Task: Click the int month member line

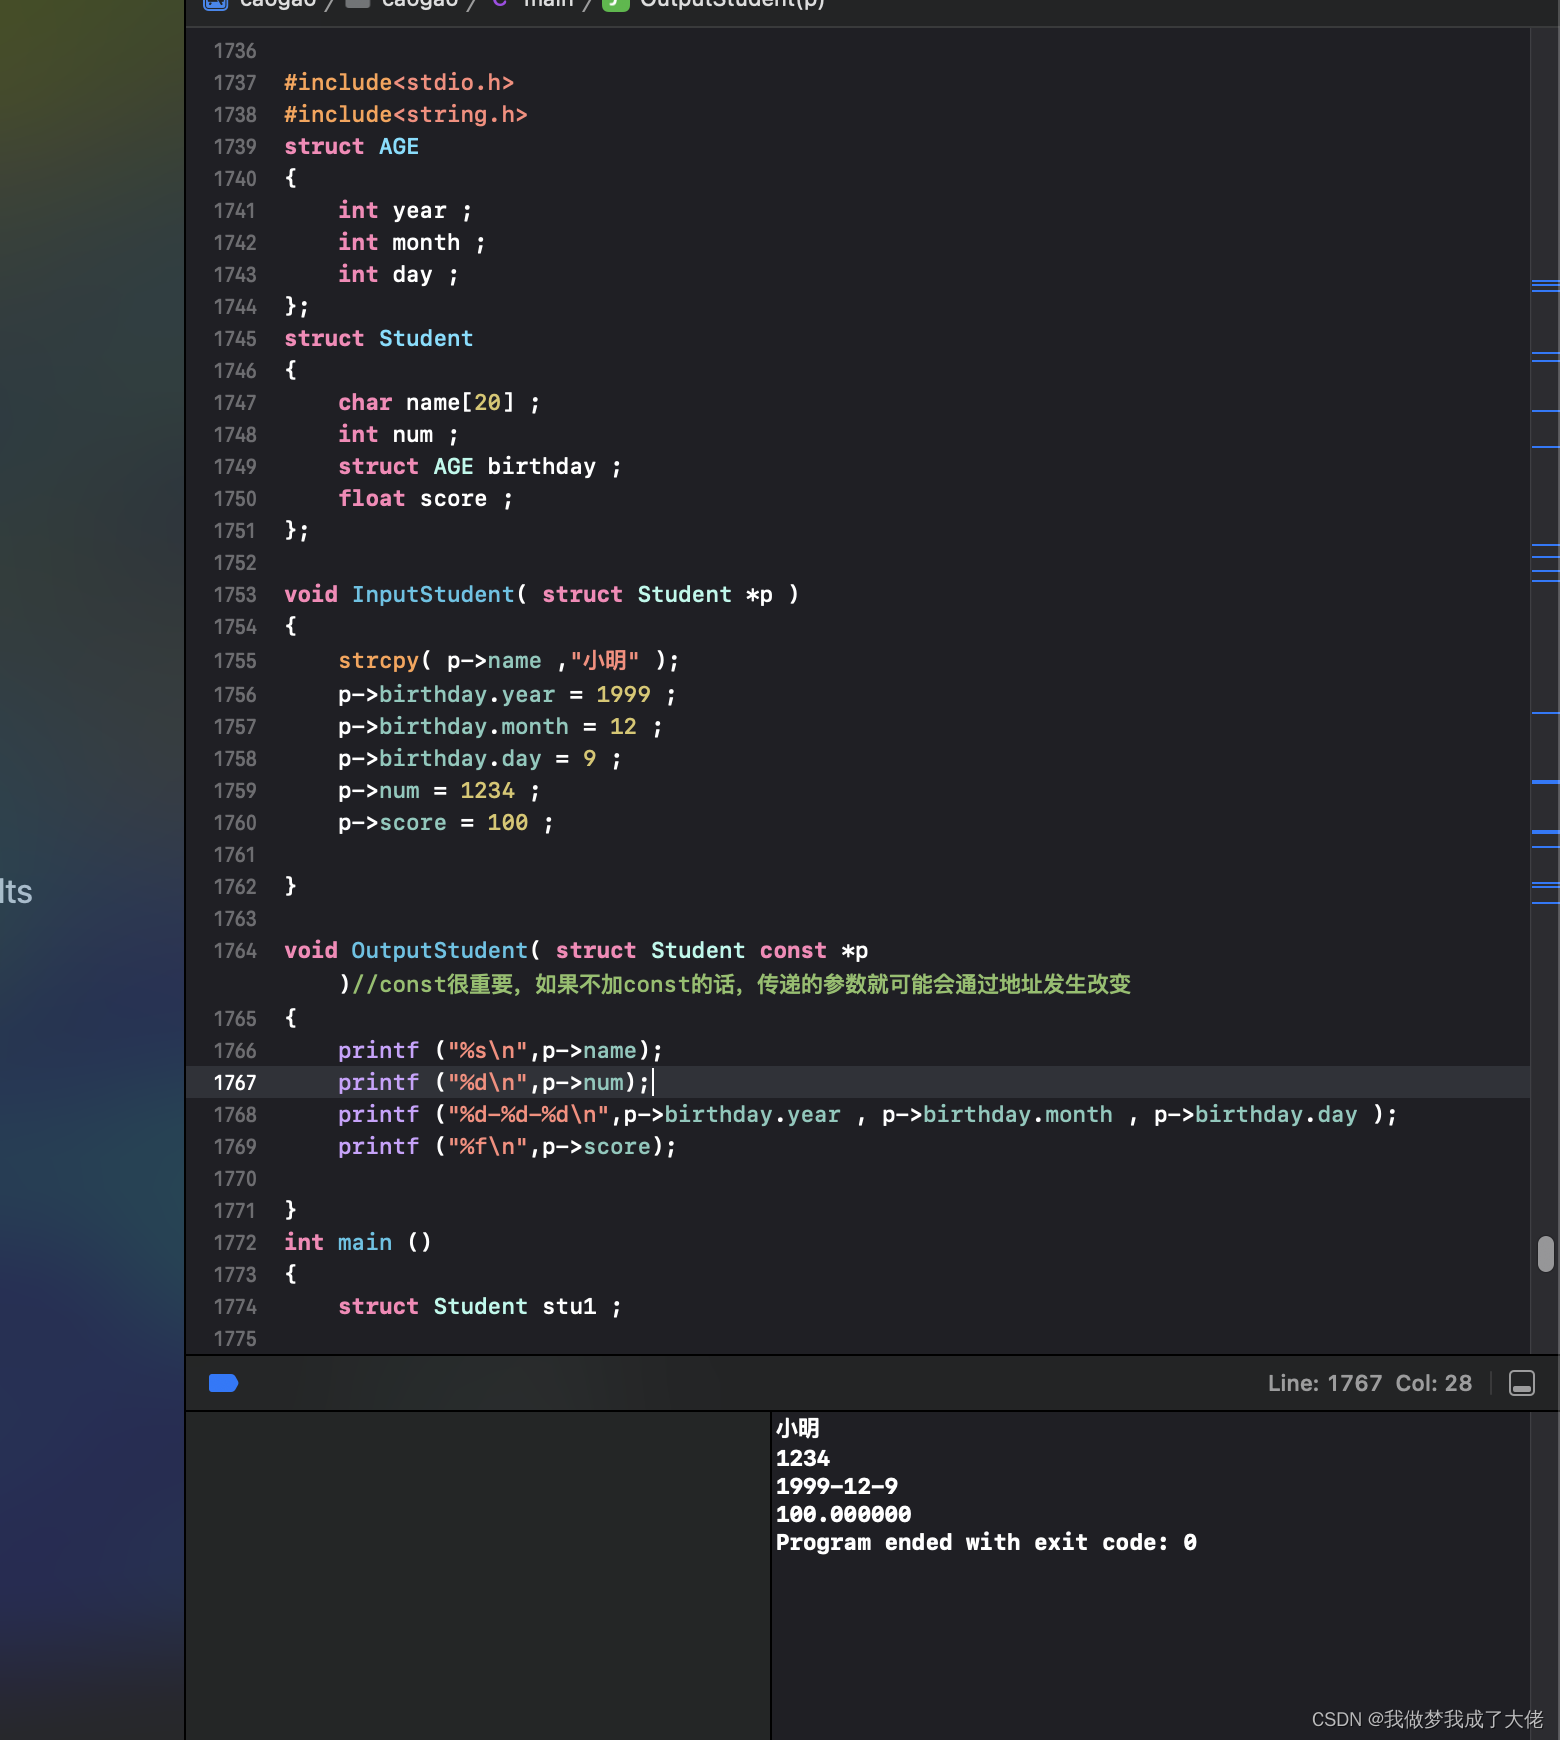Action: 411,243
